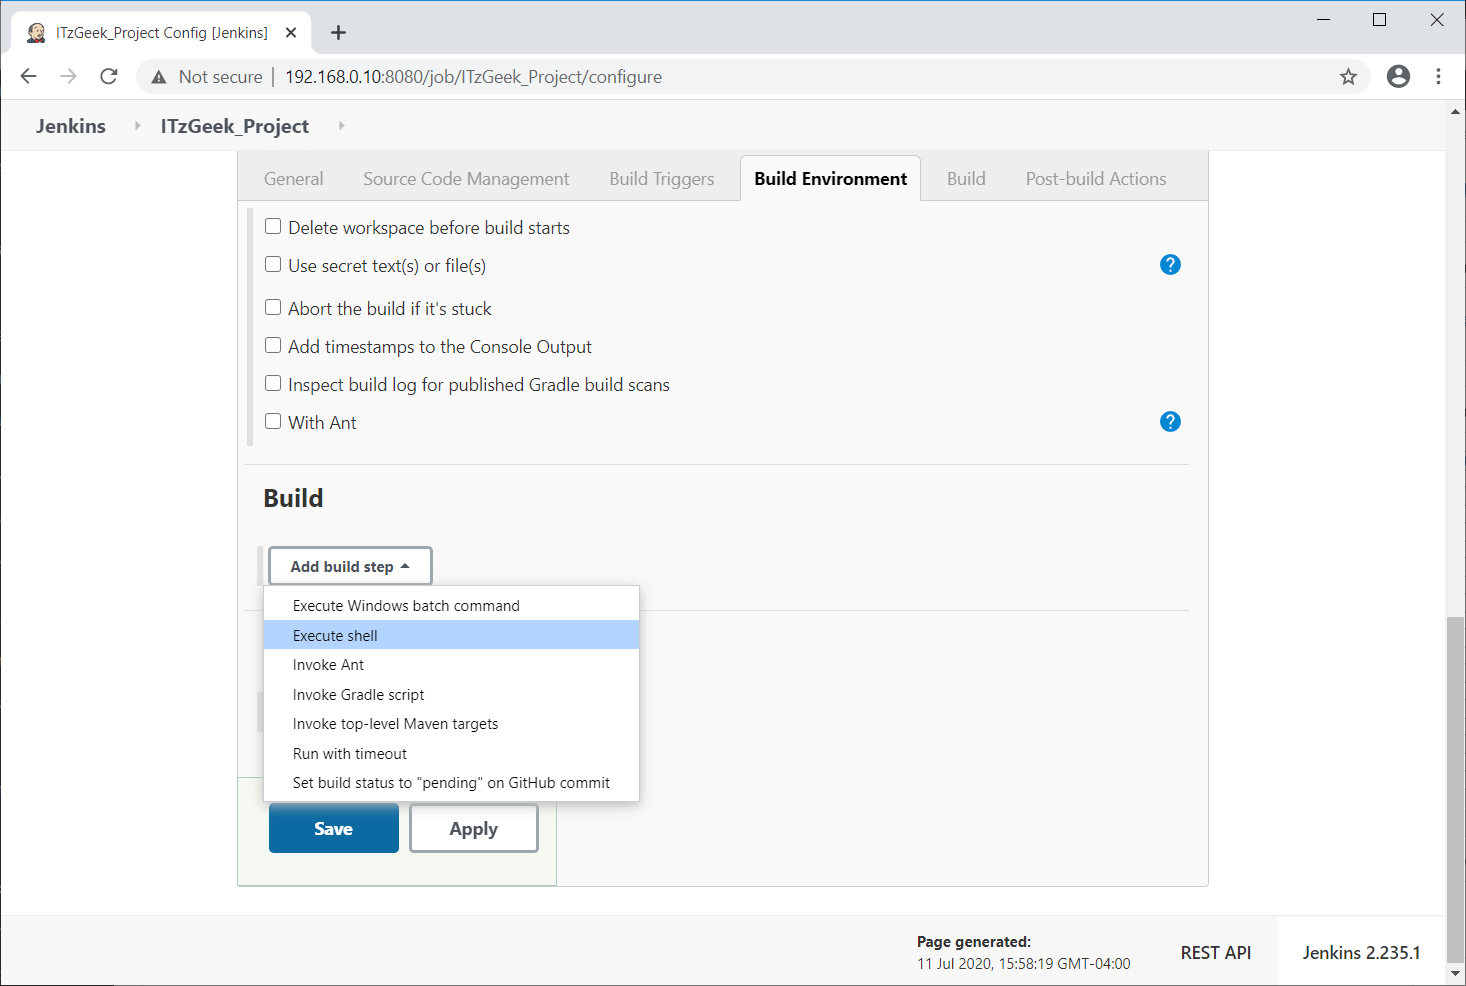This screenshot has width=1466, height=986.
Task: Go to the Build Triggers tab
Action: [x=662, y=179]
